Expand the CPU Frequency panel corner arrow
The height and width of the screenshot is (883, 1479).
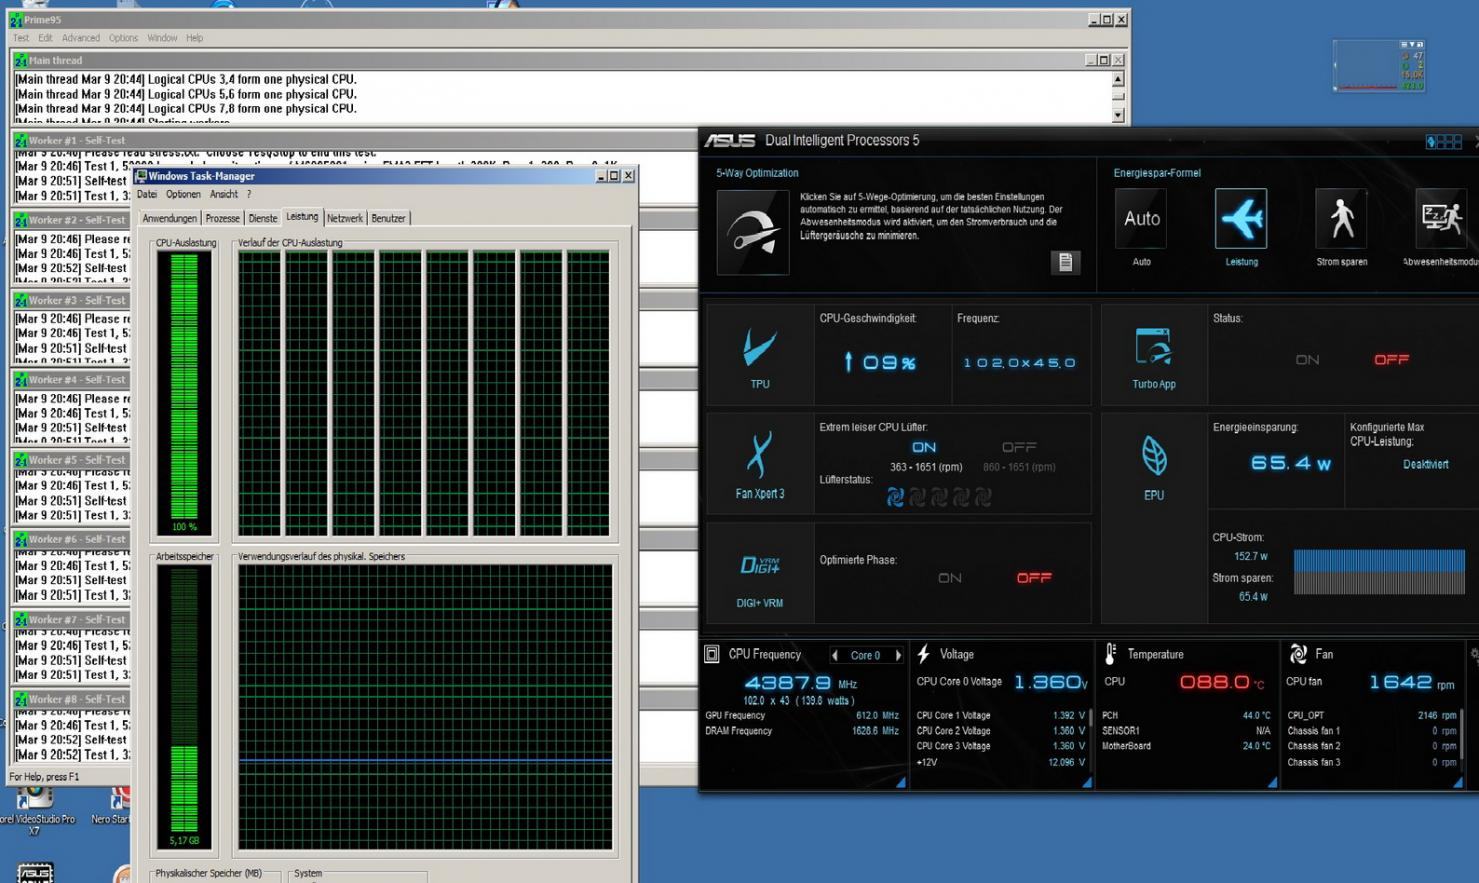click(x=901, y=782)
